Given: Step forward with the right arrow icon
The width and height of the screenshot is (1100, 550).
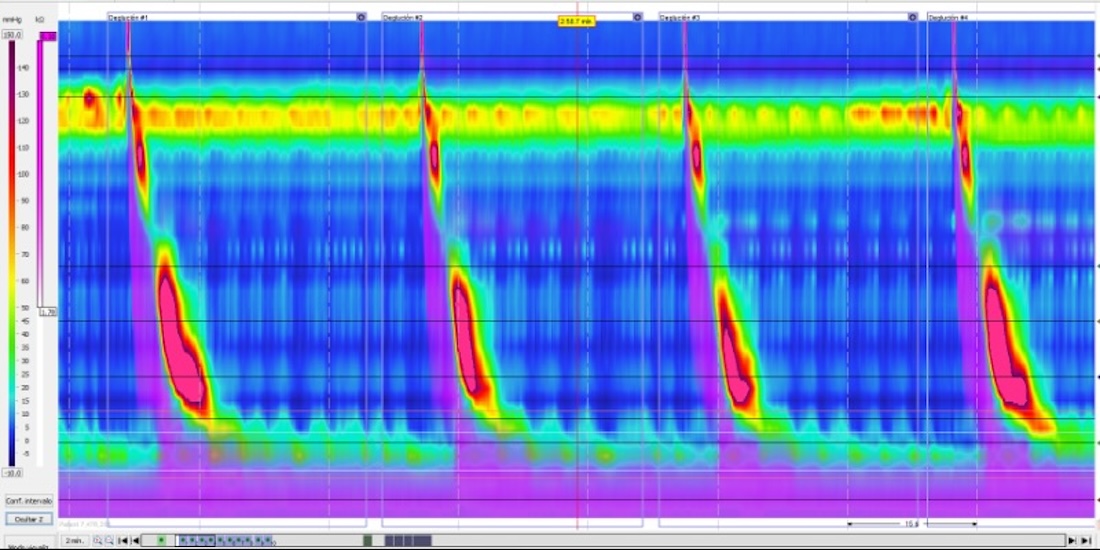Looking at the screenshot, I should (x=1072, y=540).
